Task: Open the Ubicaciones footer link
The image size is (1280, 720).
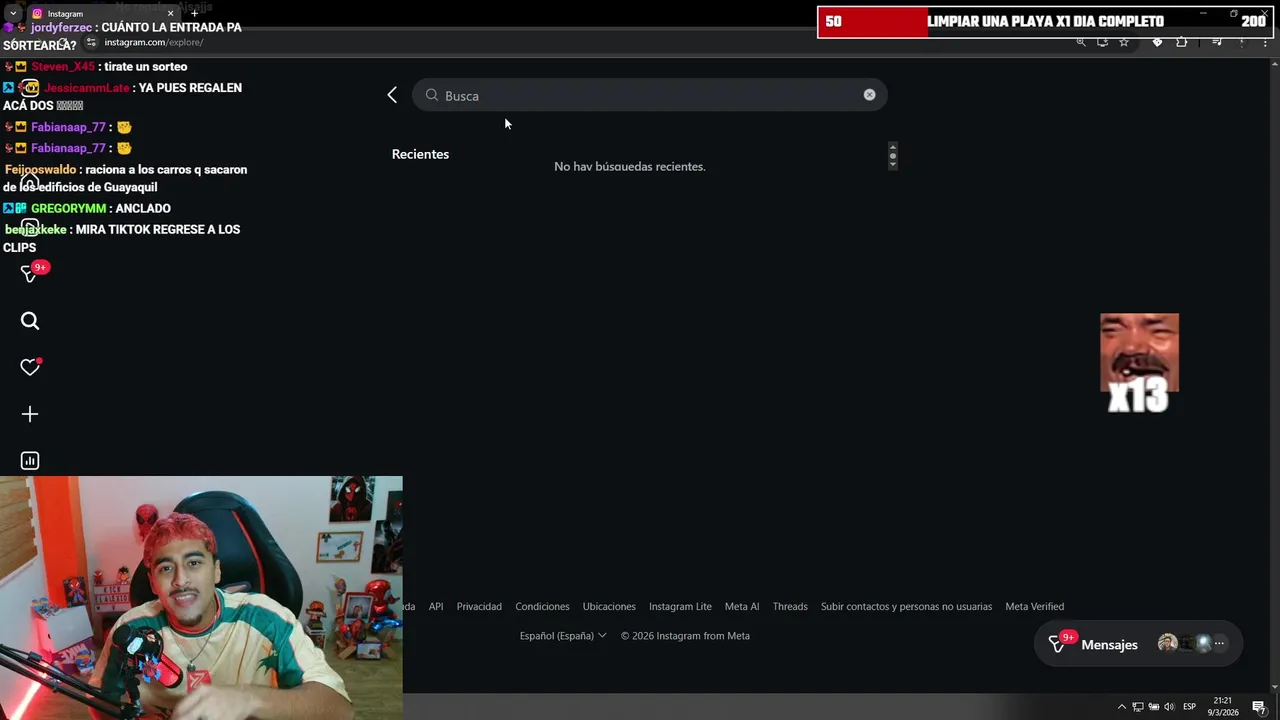Action: click(609, 607)
